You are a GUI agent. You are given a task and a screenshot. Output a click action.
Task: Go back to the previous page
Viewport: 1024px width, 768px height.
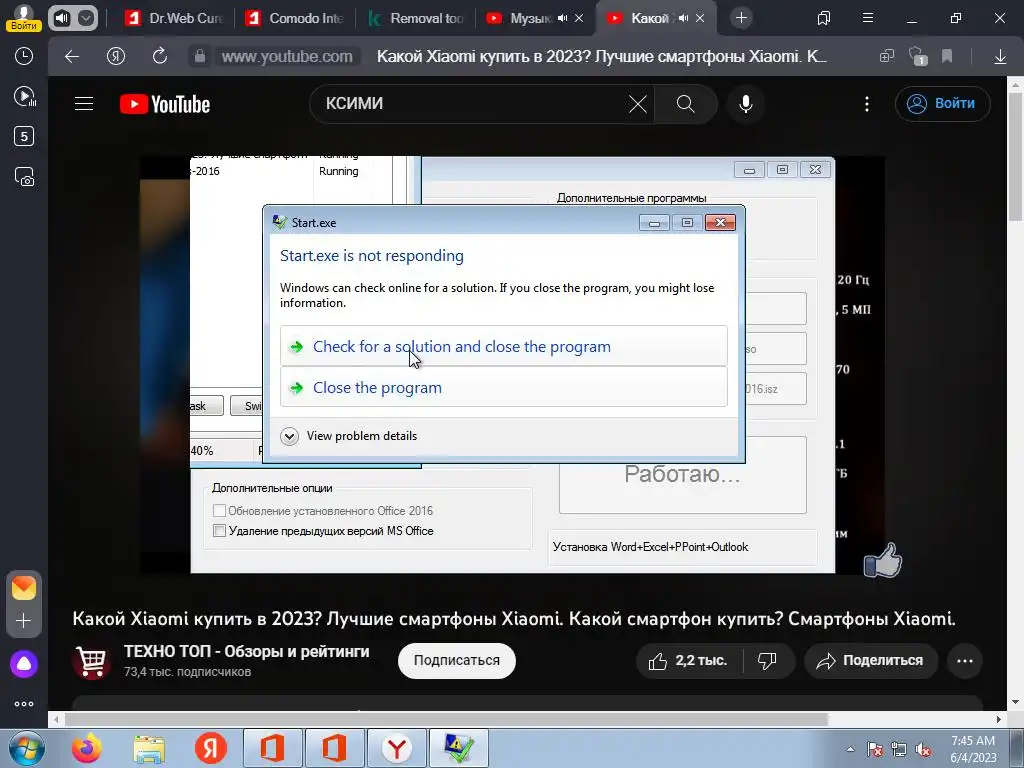point(72,57)
